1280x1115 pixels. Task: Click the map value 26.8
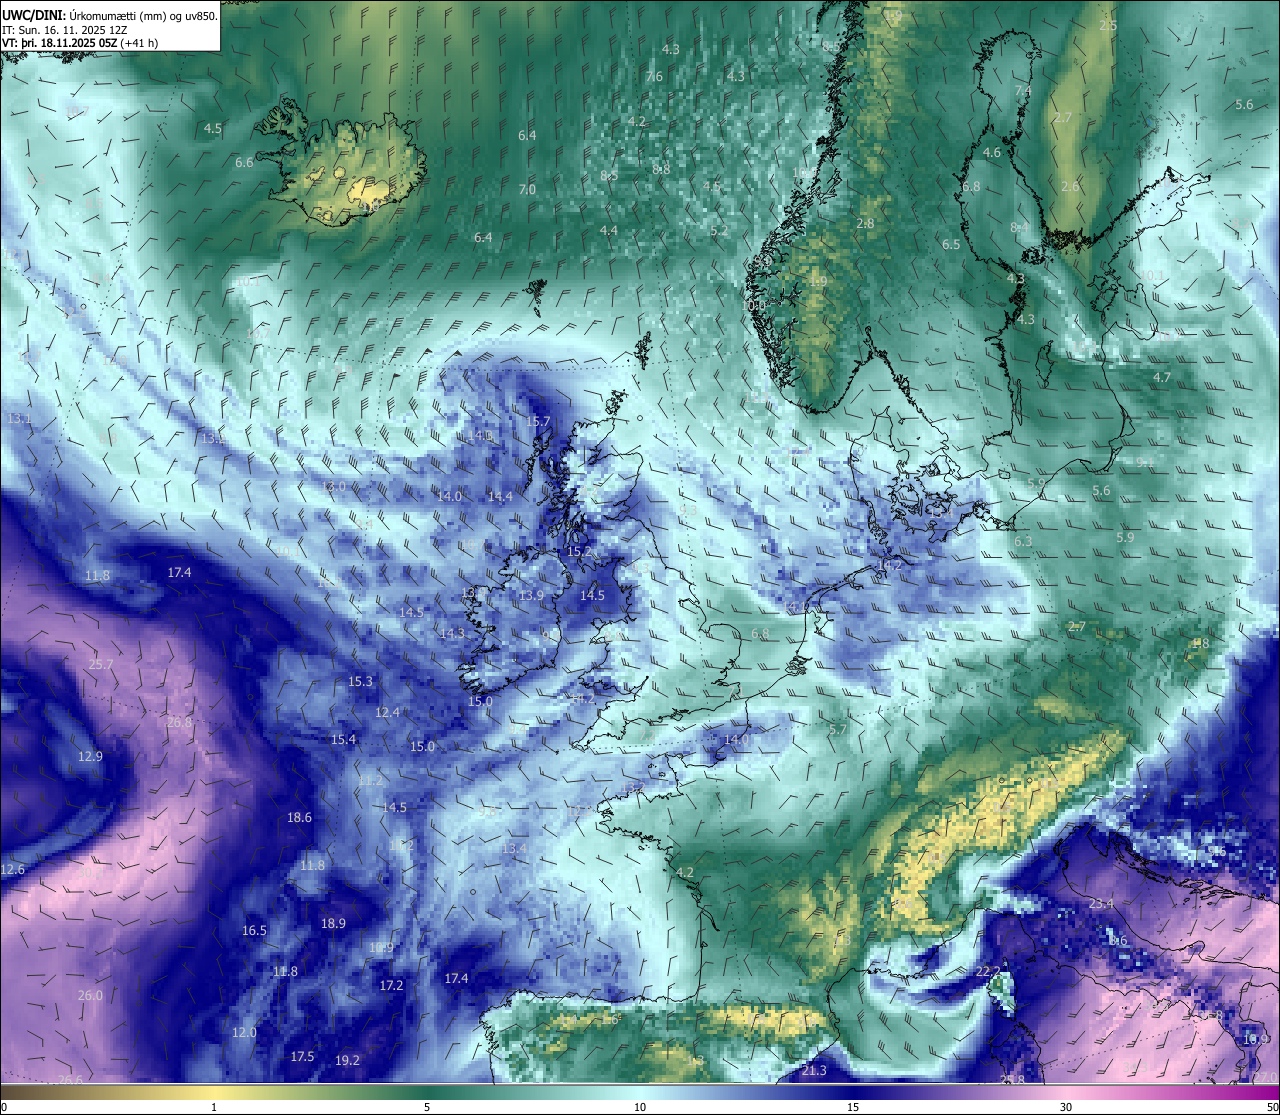click(179, 722)
